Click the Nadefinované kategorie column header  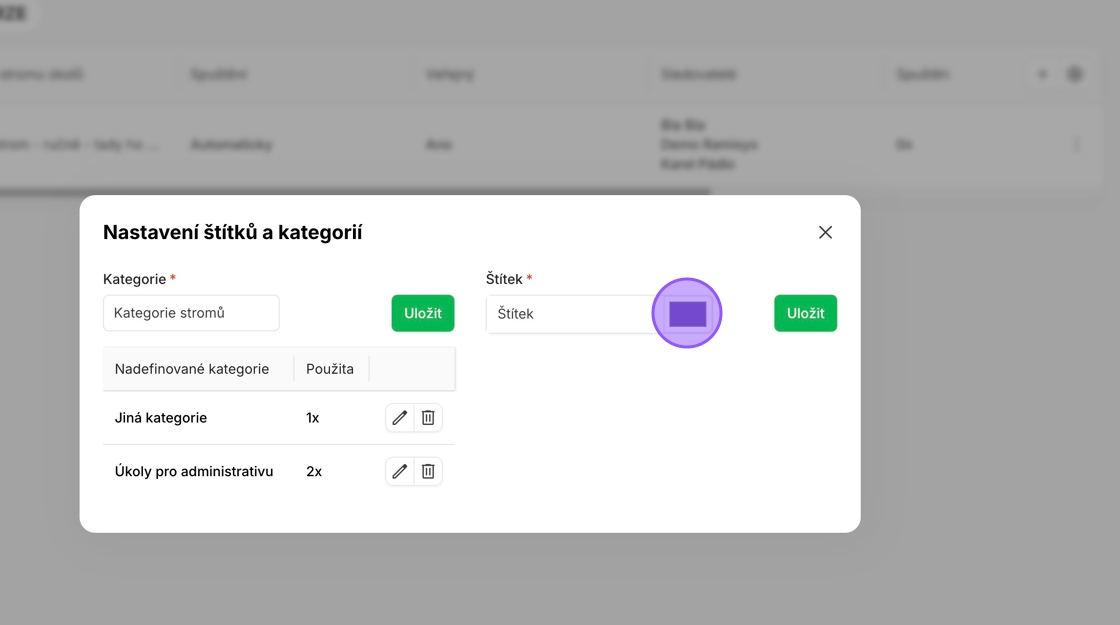click(x=192, y=369)
